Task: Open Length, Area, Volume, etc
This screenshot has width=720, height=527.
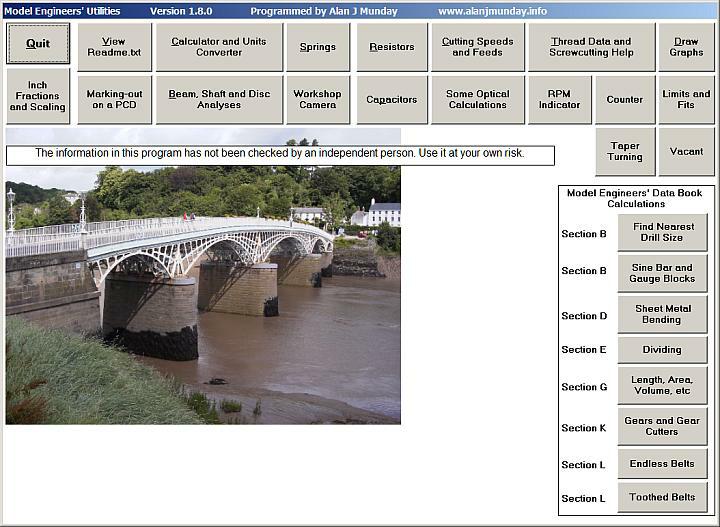Action: point(662,385)
